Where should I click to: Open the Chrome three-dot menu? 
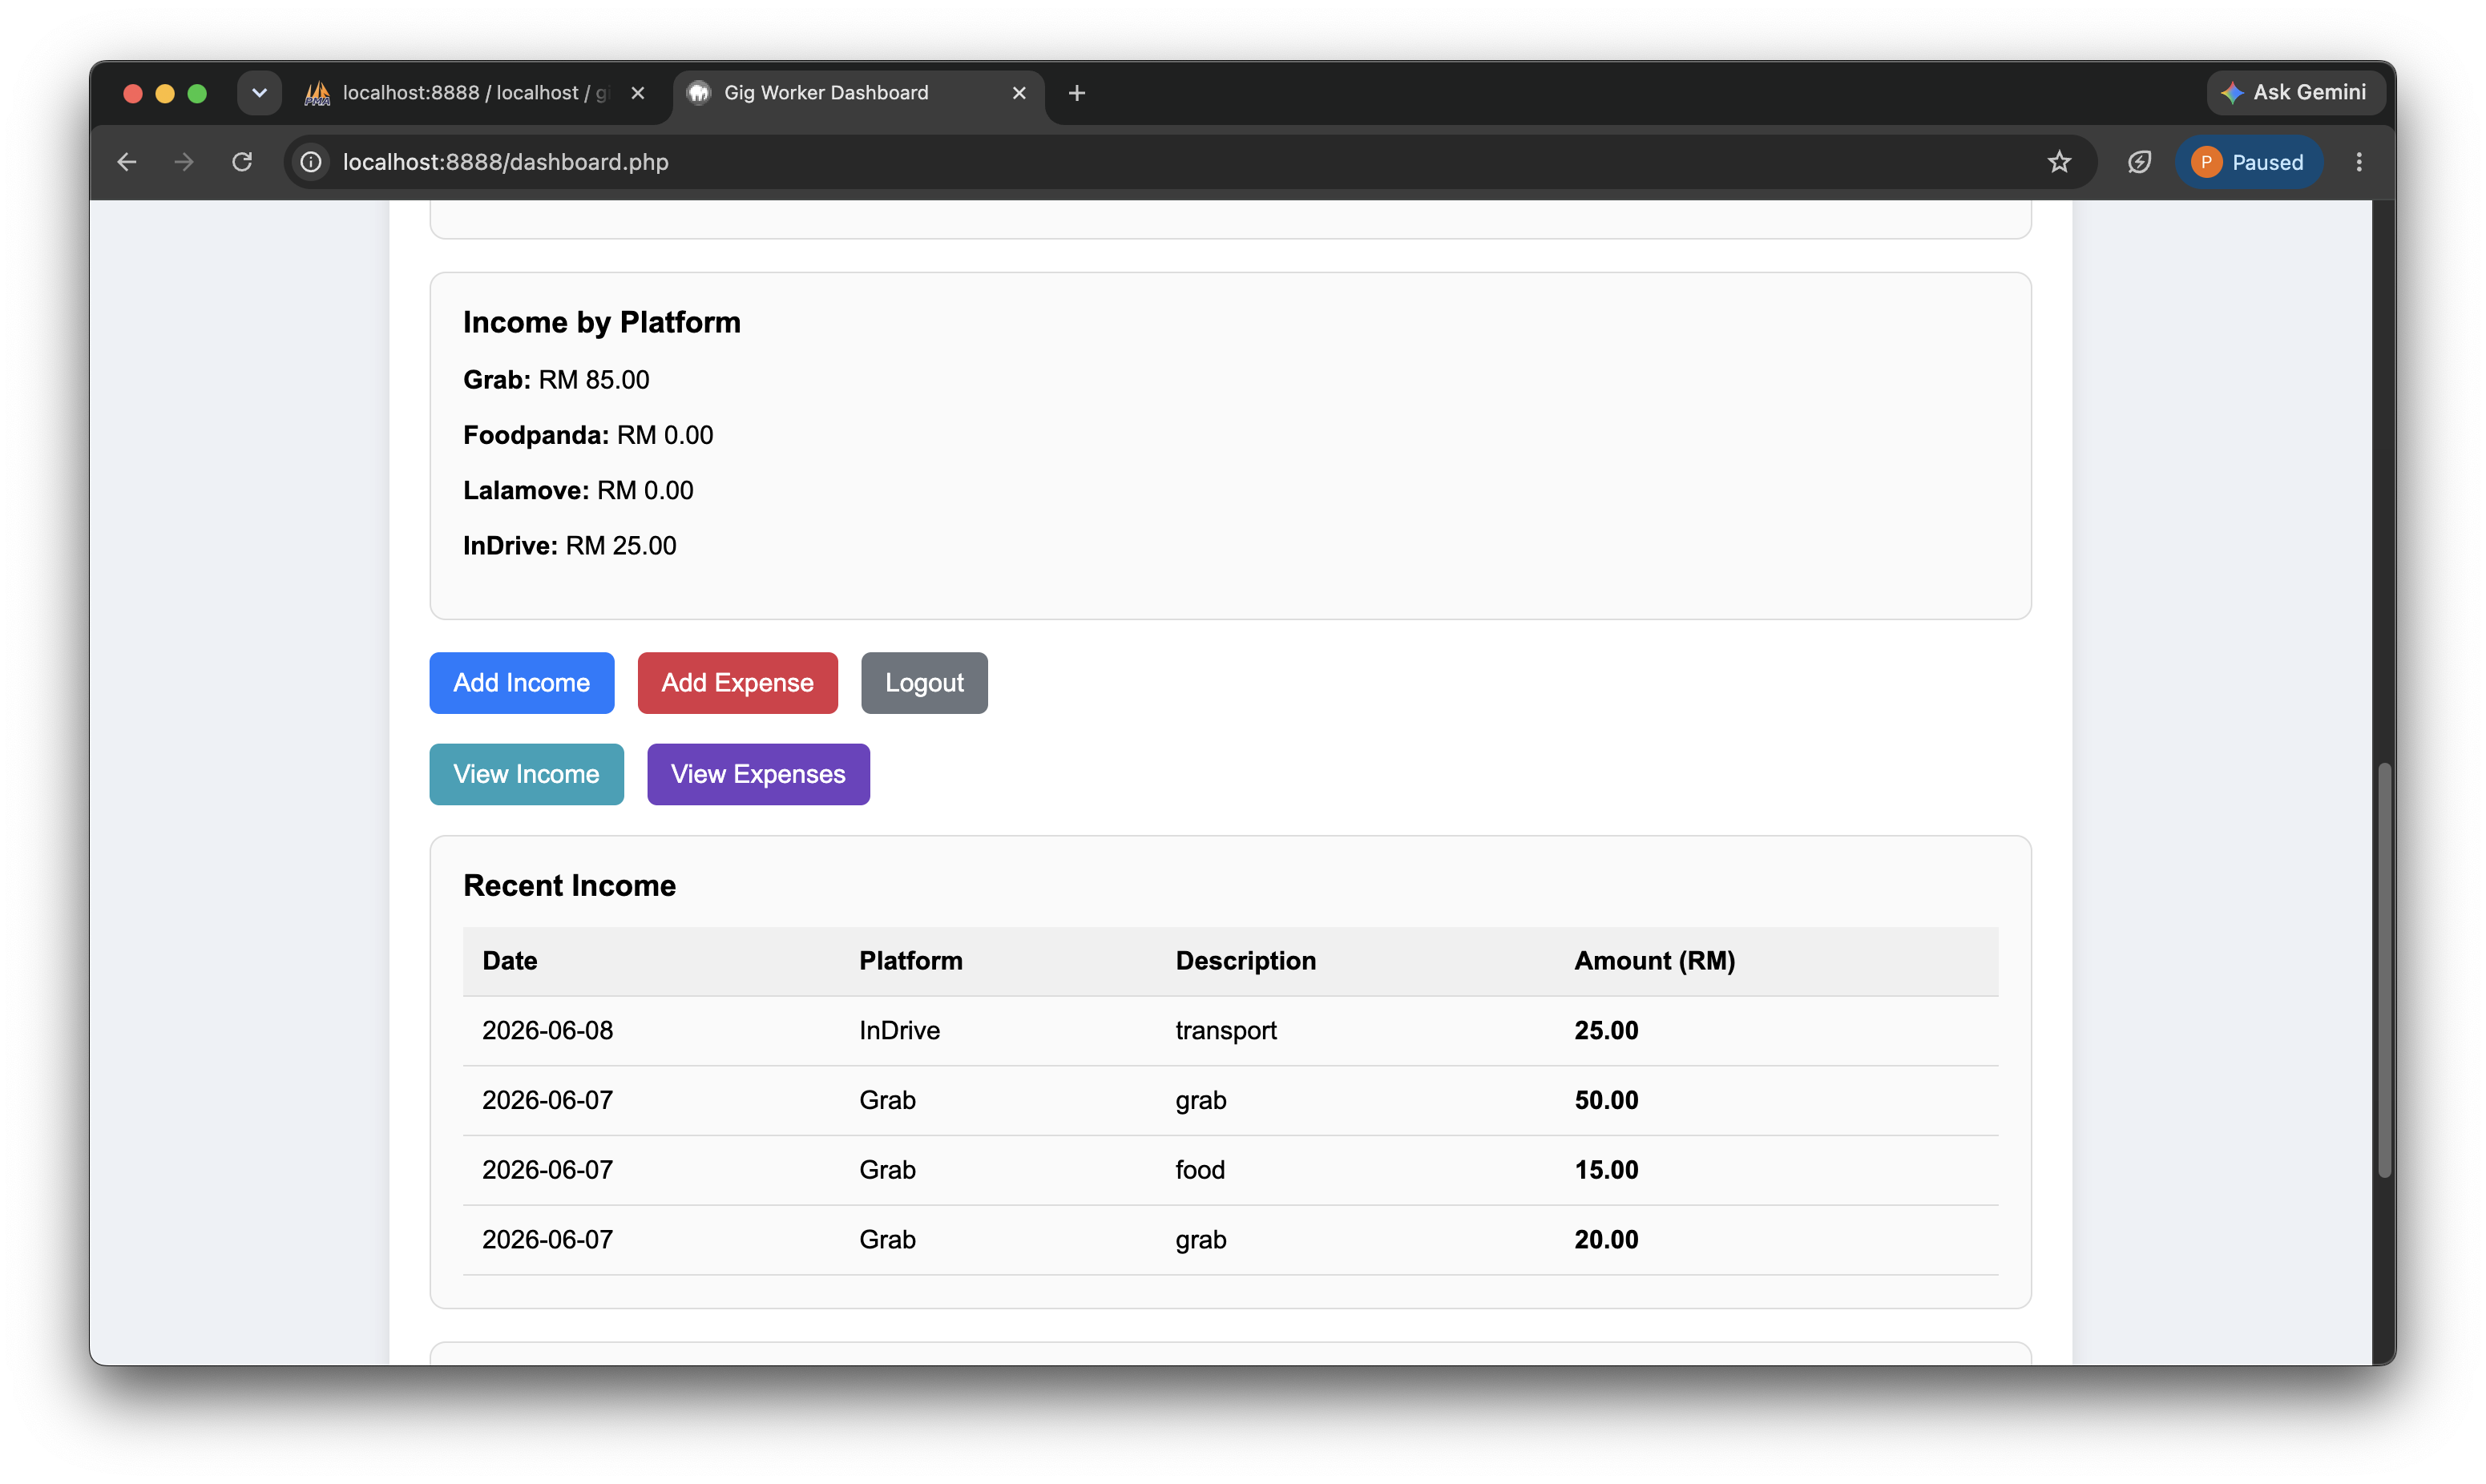tap(2359, 162)
